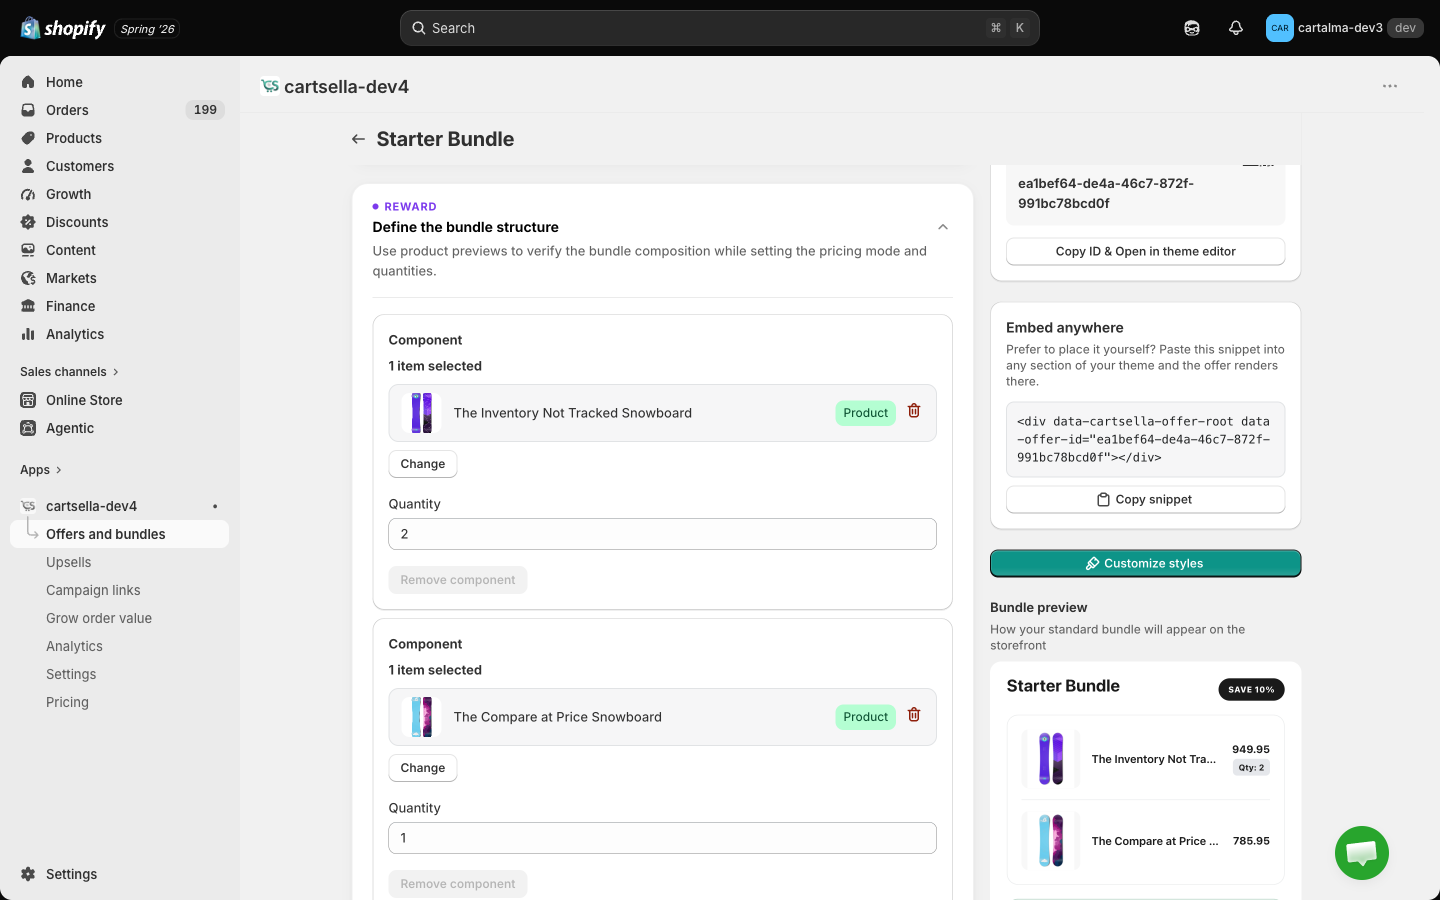Click Product badge for Compare at Price Snowboard
The width and height of the screenshot is (1440, 900).
(866, 717)
